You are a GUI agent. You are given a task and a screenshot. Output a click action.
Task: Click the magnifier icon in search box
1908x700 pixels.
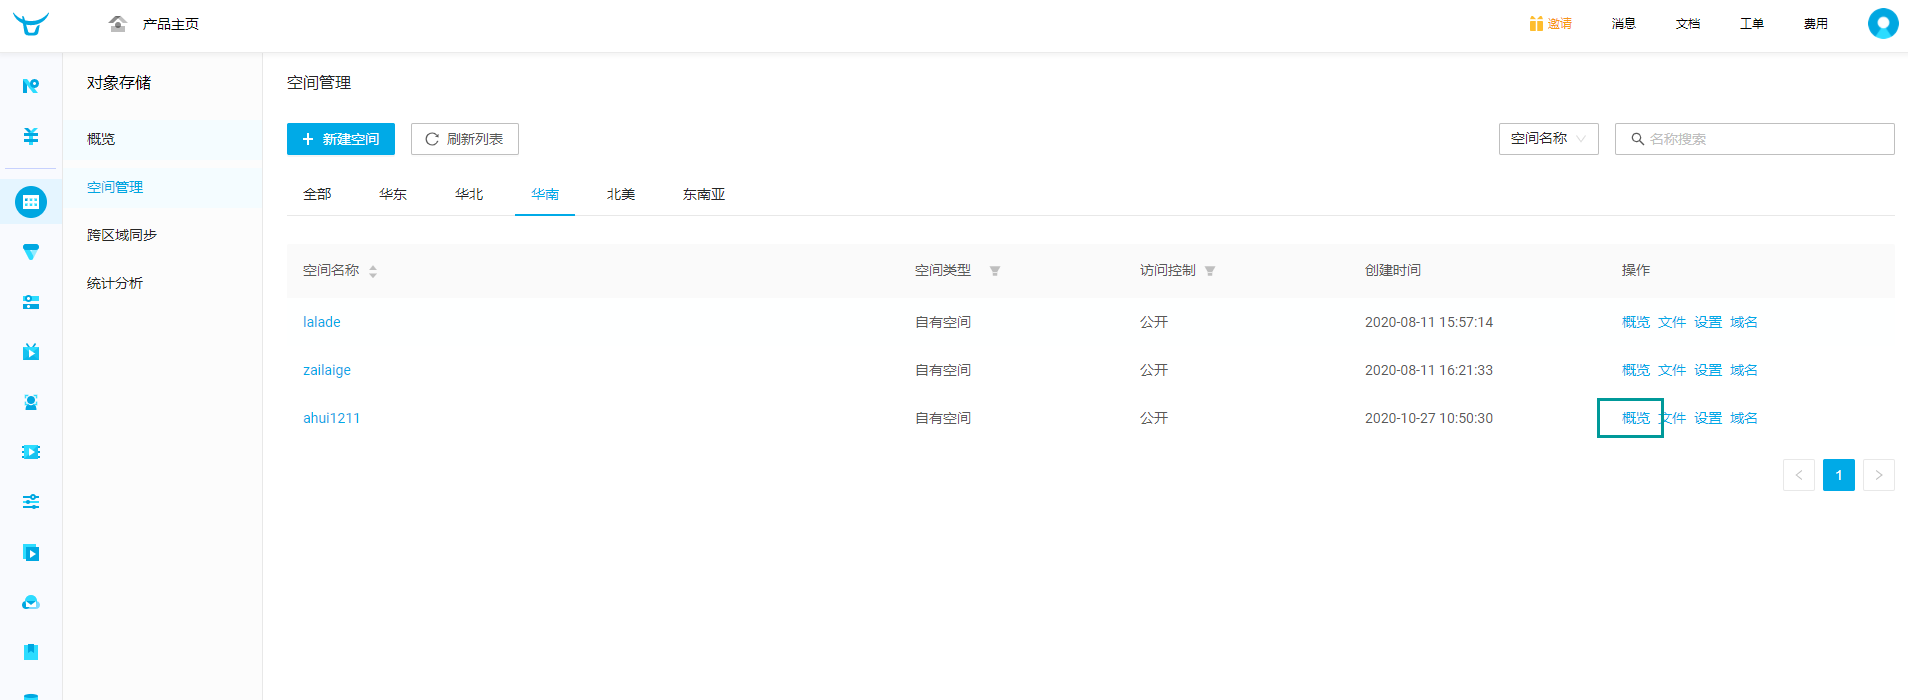[1637, 139]
